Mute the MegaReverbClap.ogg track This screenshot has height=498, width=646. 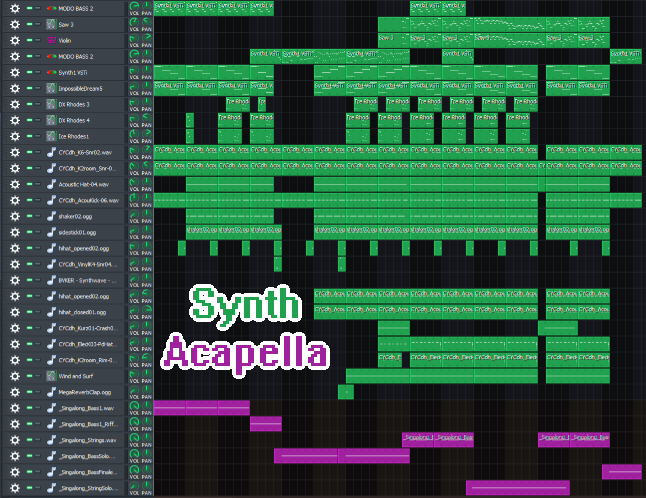[x=29, y=392]
